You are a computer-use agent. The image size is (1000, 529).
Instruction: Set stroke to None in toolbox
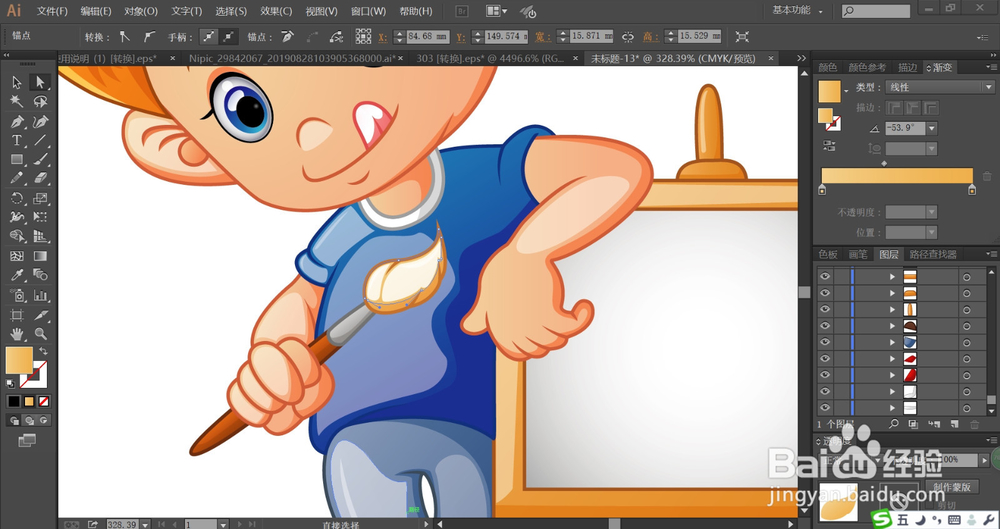pyautogui.click(x=44, y=401)
